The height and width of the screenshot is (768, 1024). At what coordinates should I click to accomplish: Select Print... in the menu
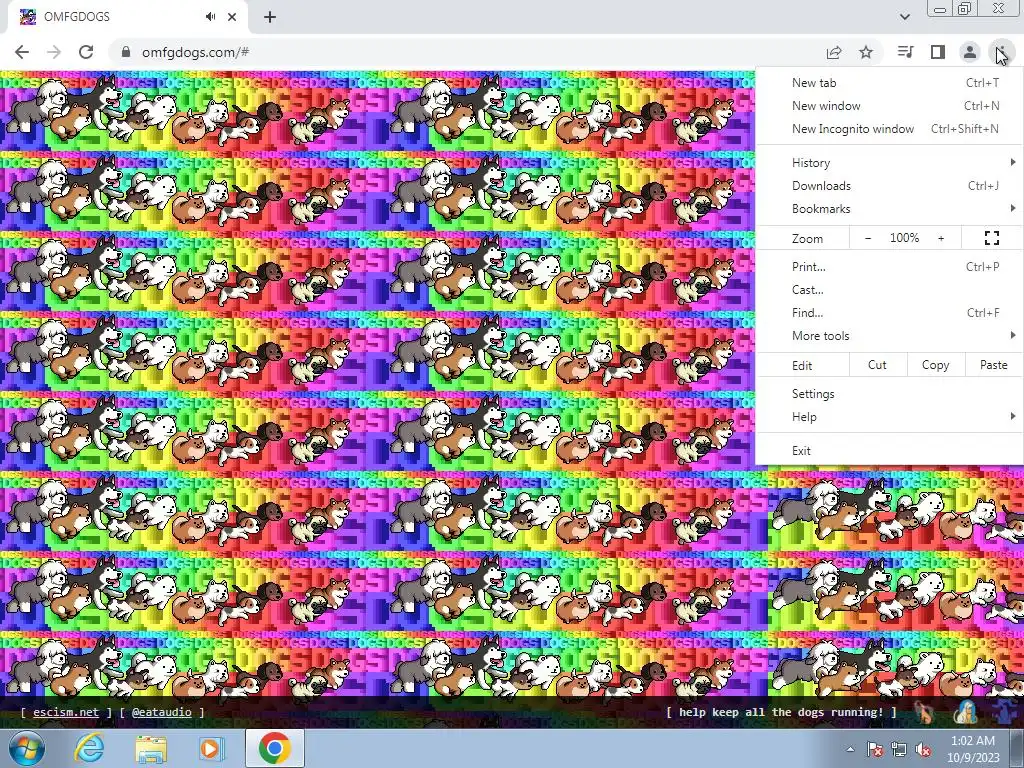point(889,266)
